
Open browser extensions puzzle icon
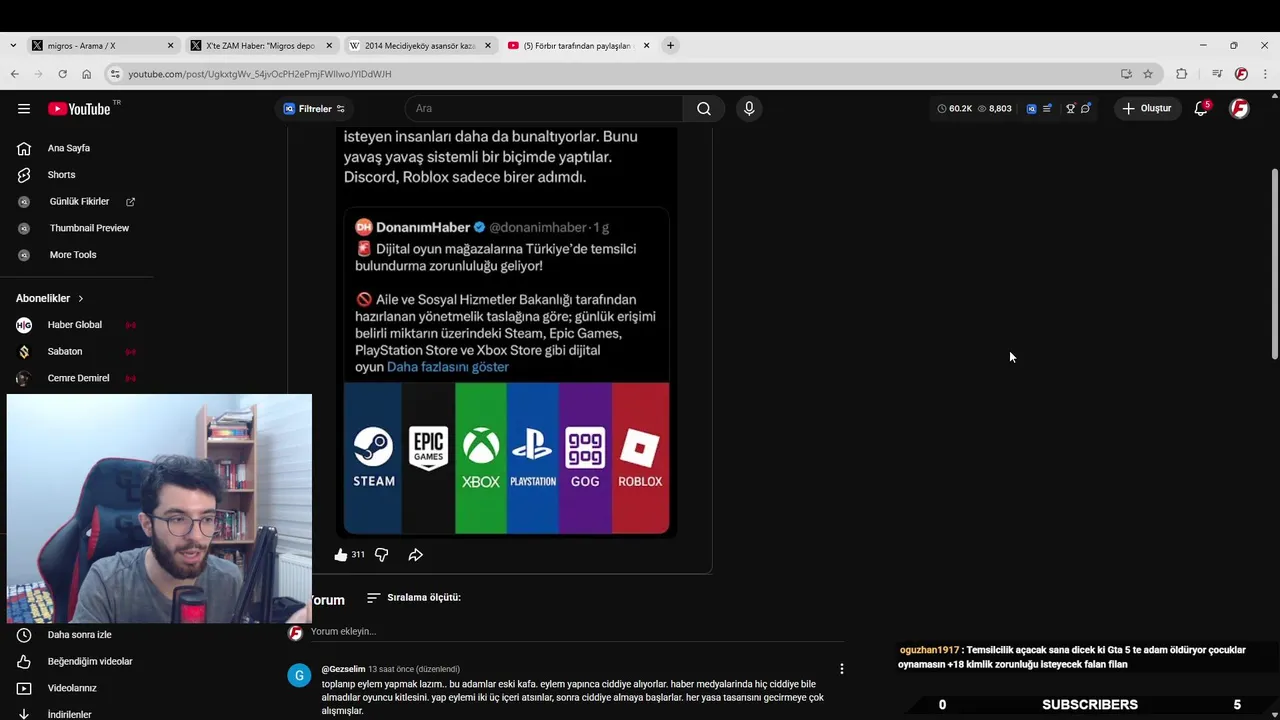(x=1181, y=74)
